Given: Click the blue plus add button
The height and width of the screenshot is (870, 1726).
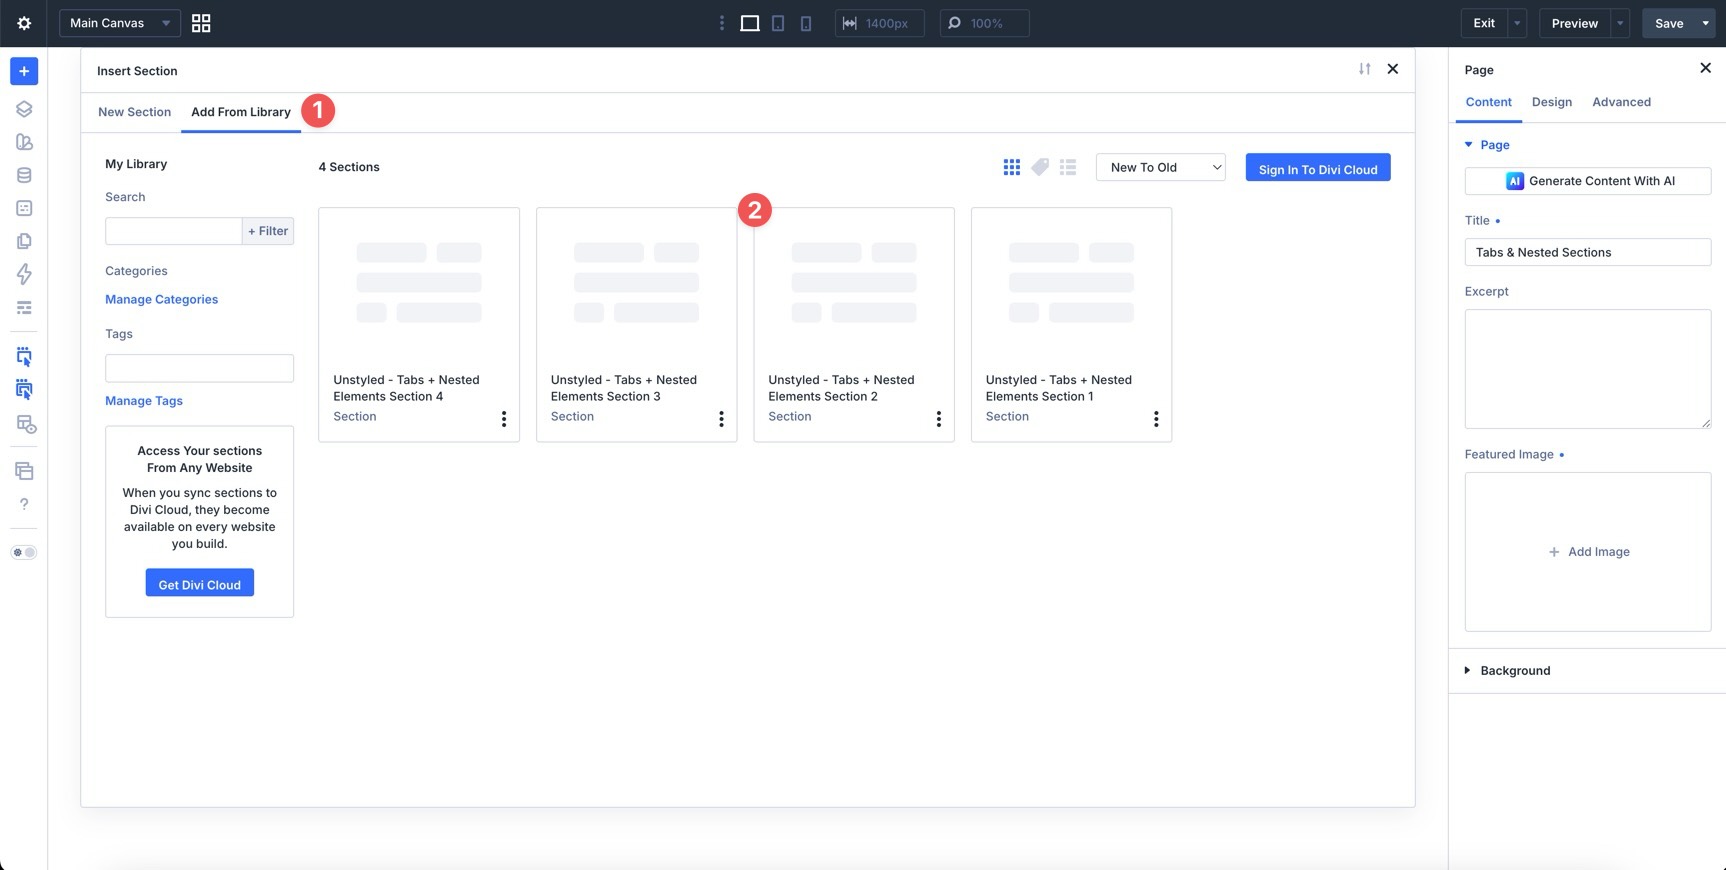Looking at the screenshot, I should tap(24, 71).
